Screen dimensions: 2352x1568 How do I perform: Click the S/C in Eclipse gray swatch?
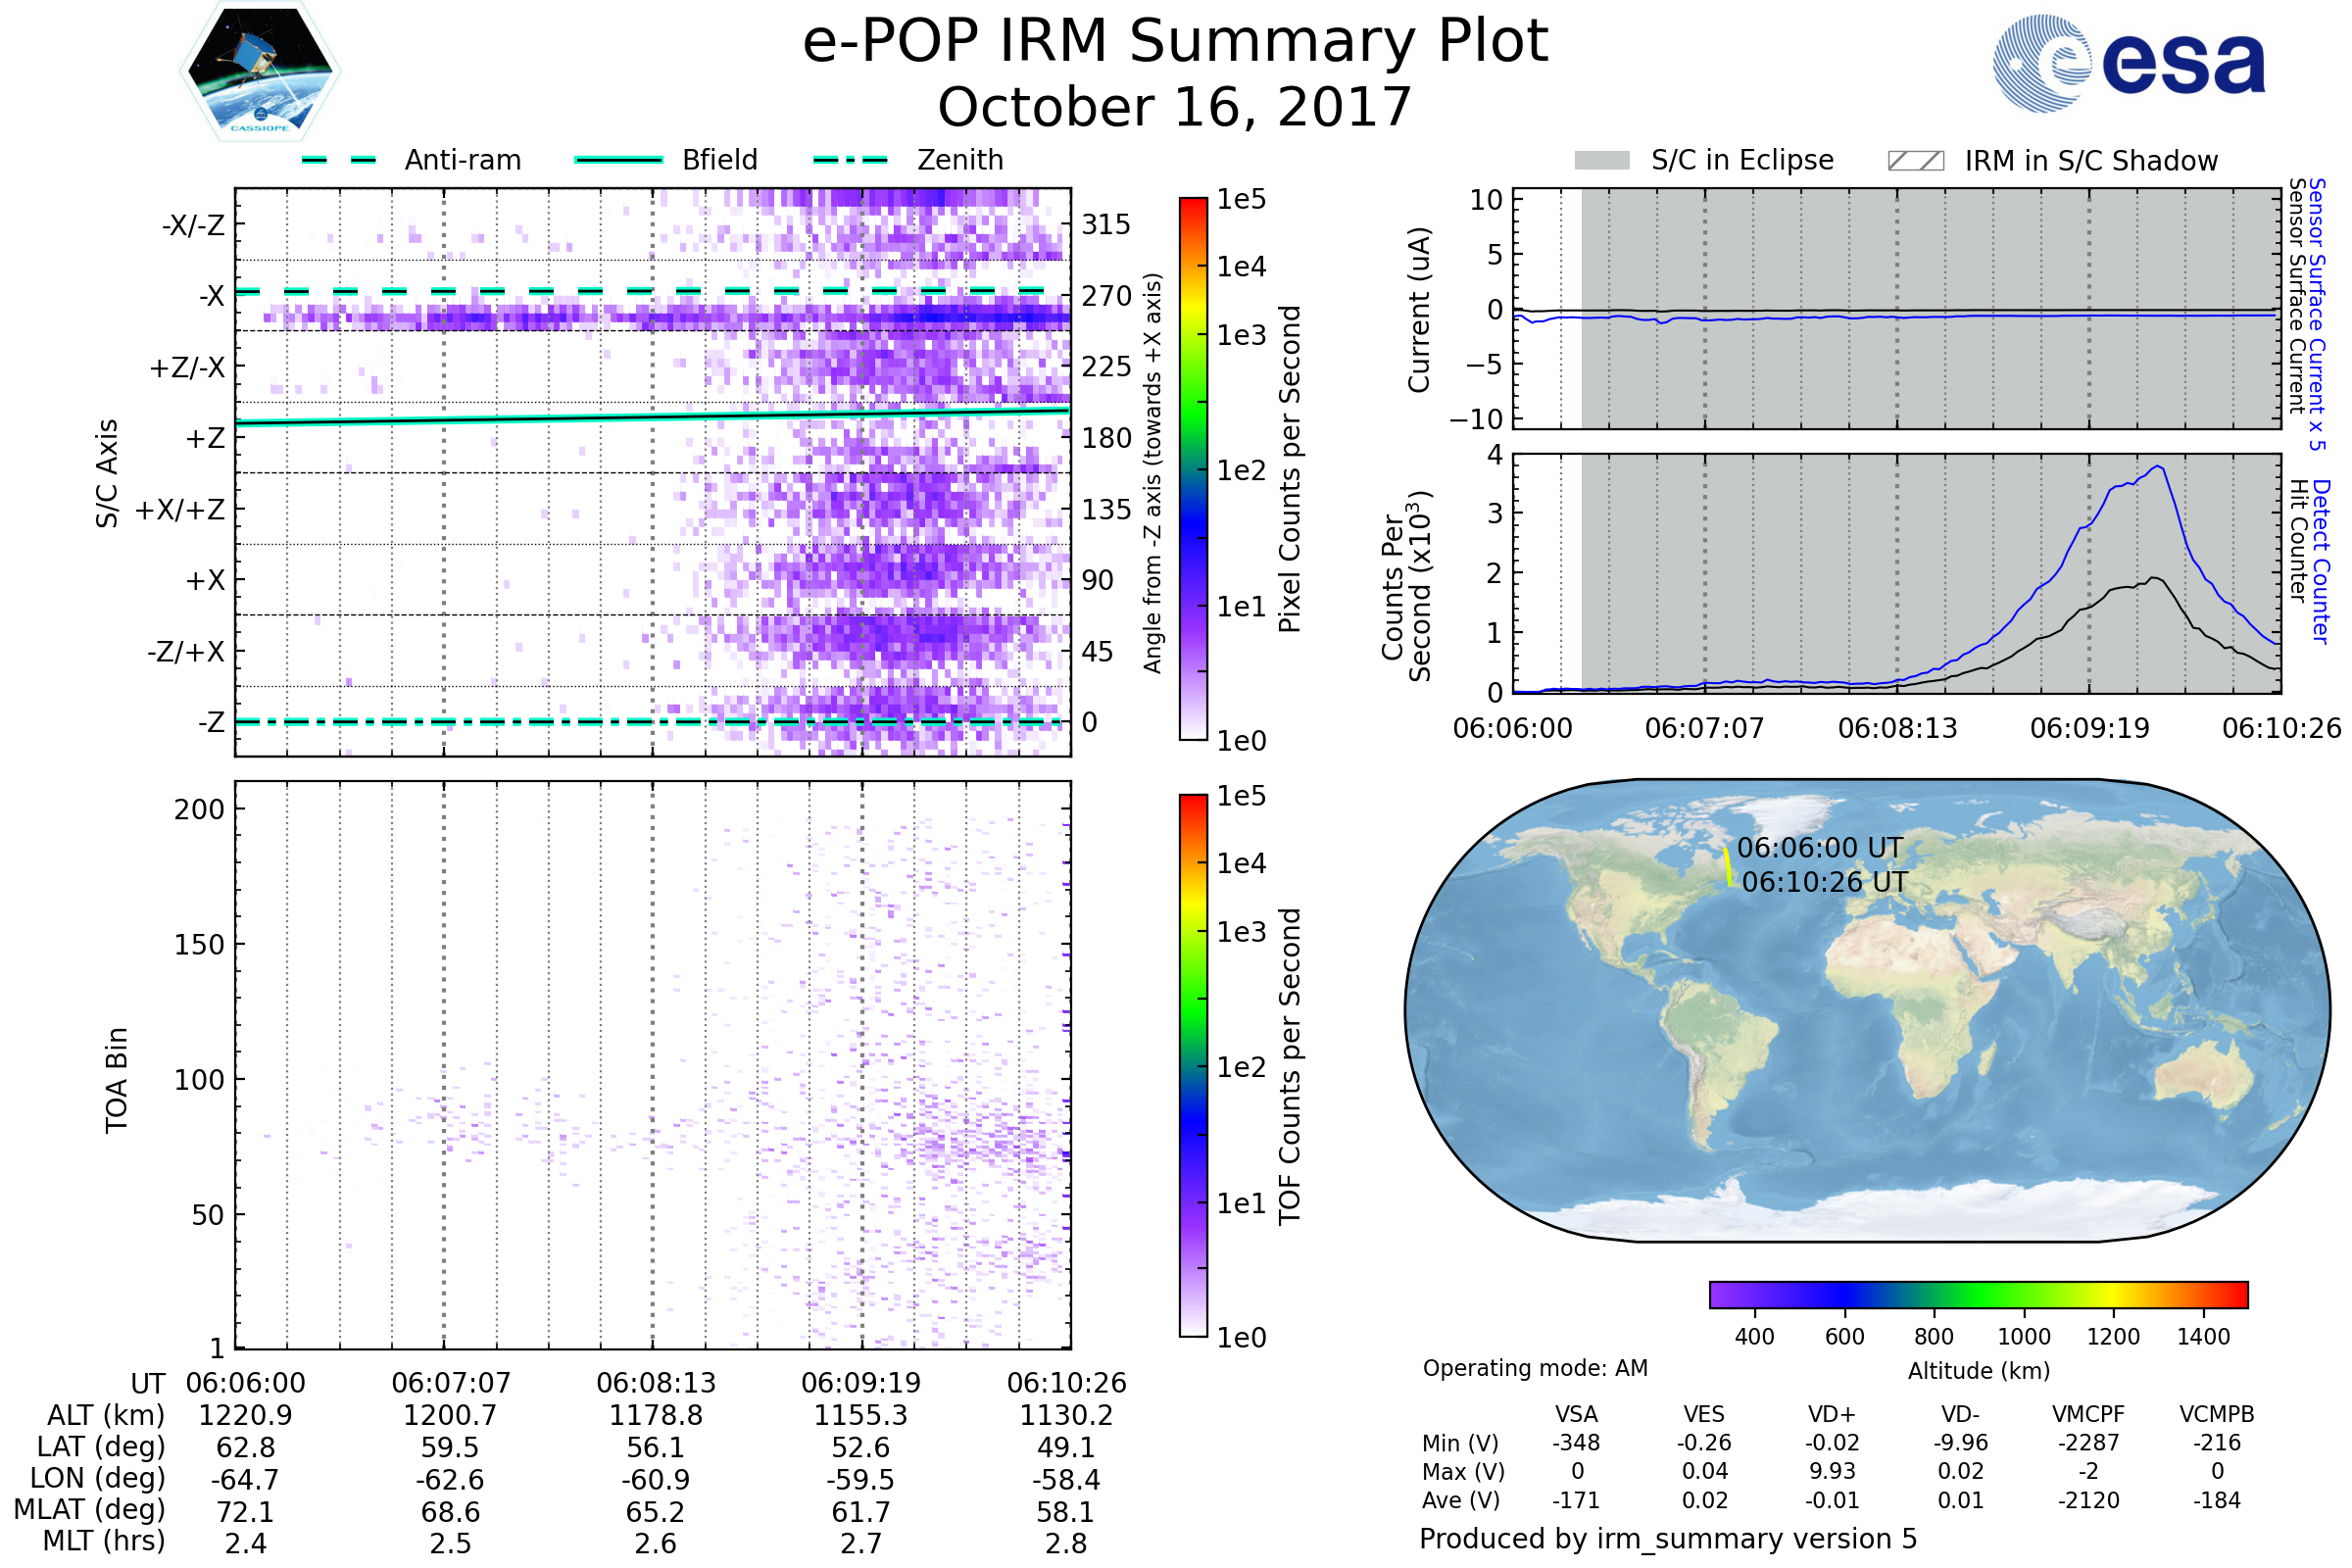(x=1601, y=161)
